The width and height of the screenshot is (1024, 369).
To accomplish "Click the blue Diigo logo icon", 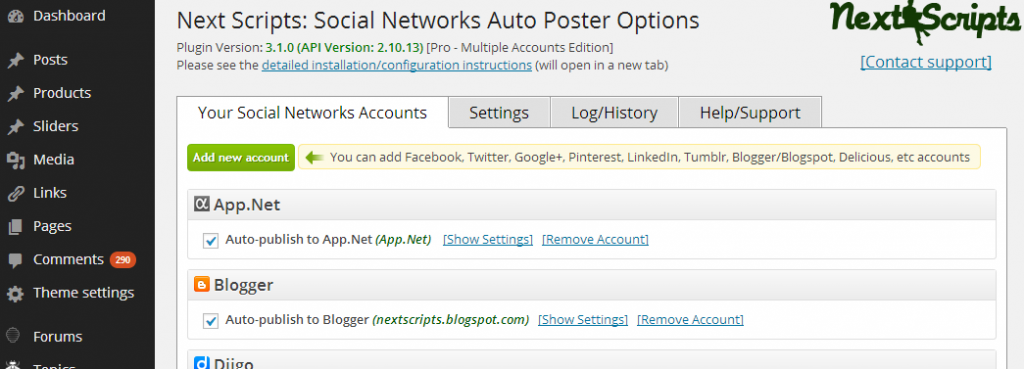I will tap(202, 363).
